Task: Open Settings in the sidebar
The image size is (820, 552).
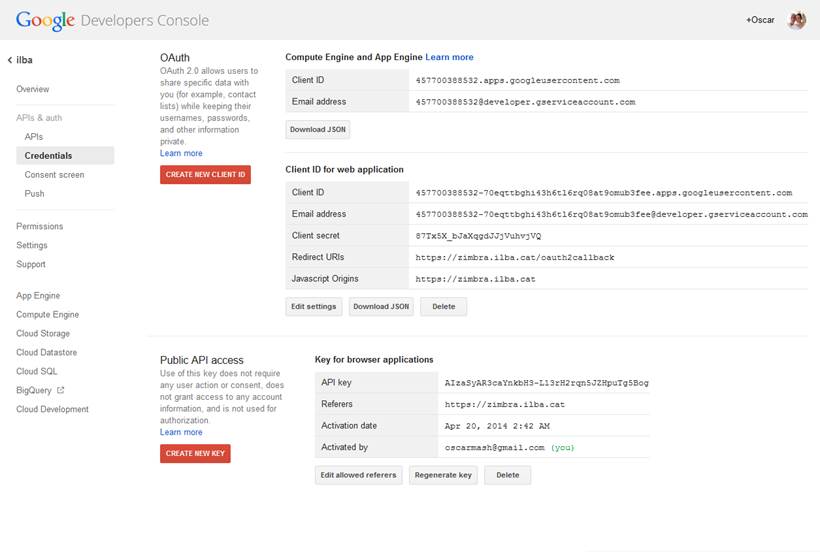Action: point(31,245)
